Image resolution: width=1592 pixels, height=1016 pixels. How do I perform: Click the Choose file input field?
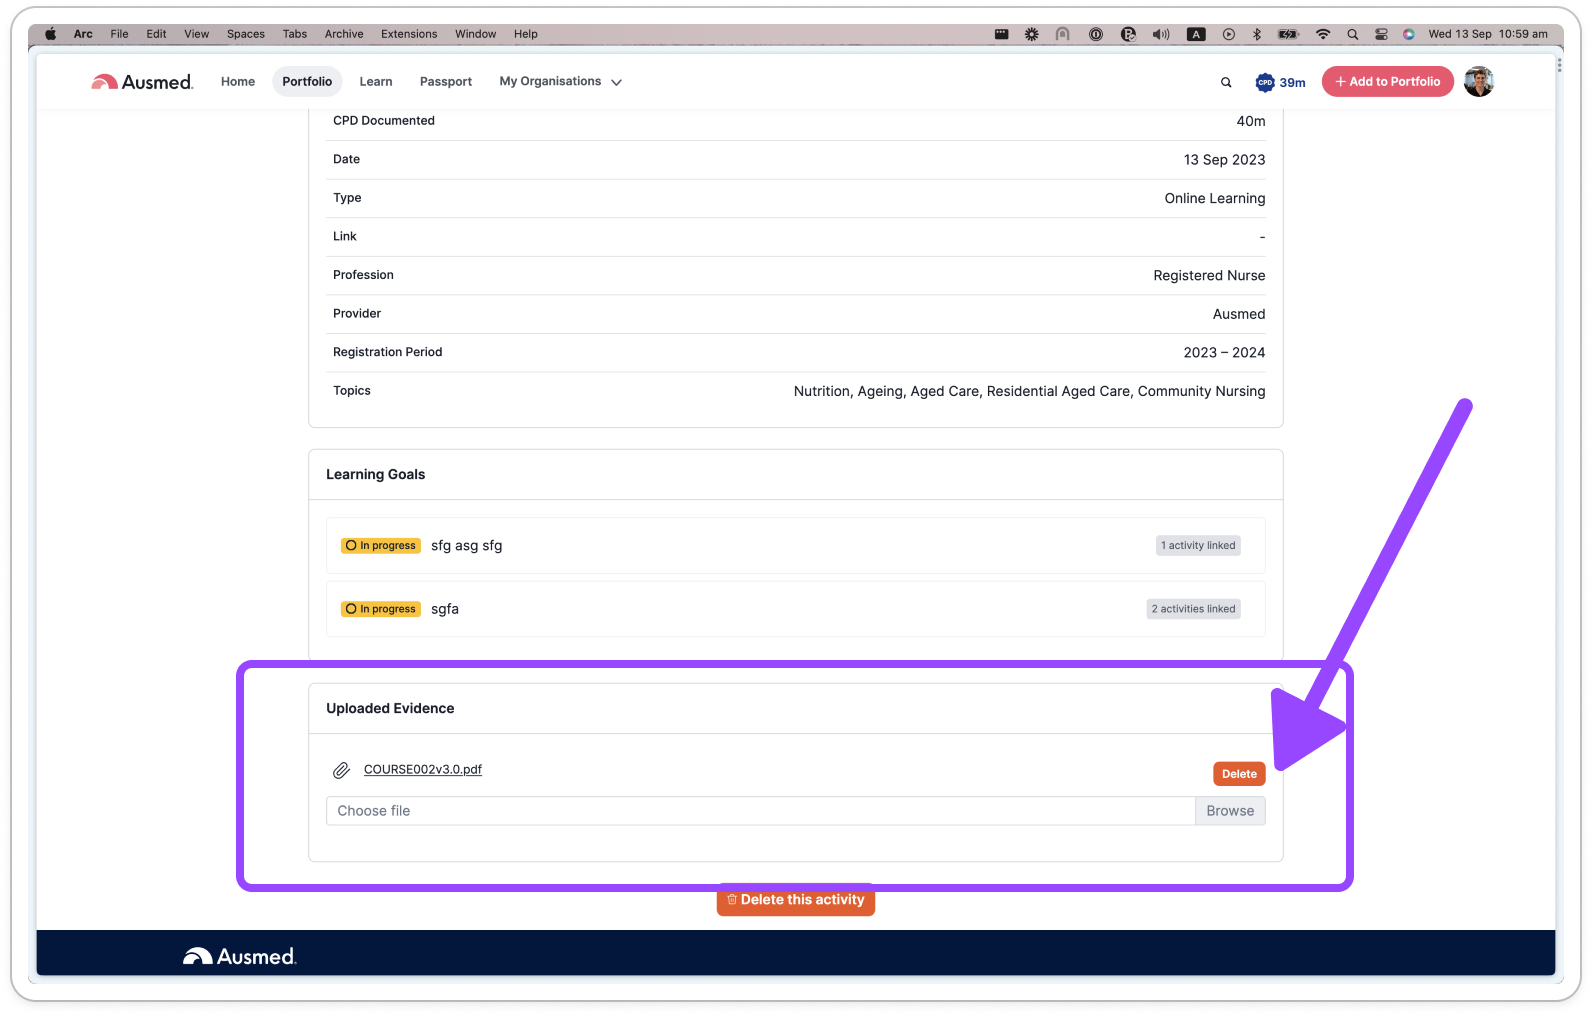coord(761,811)
